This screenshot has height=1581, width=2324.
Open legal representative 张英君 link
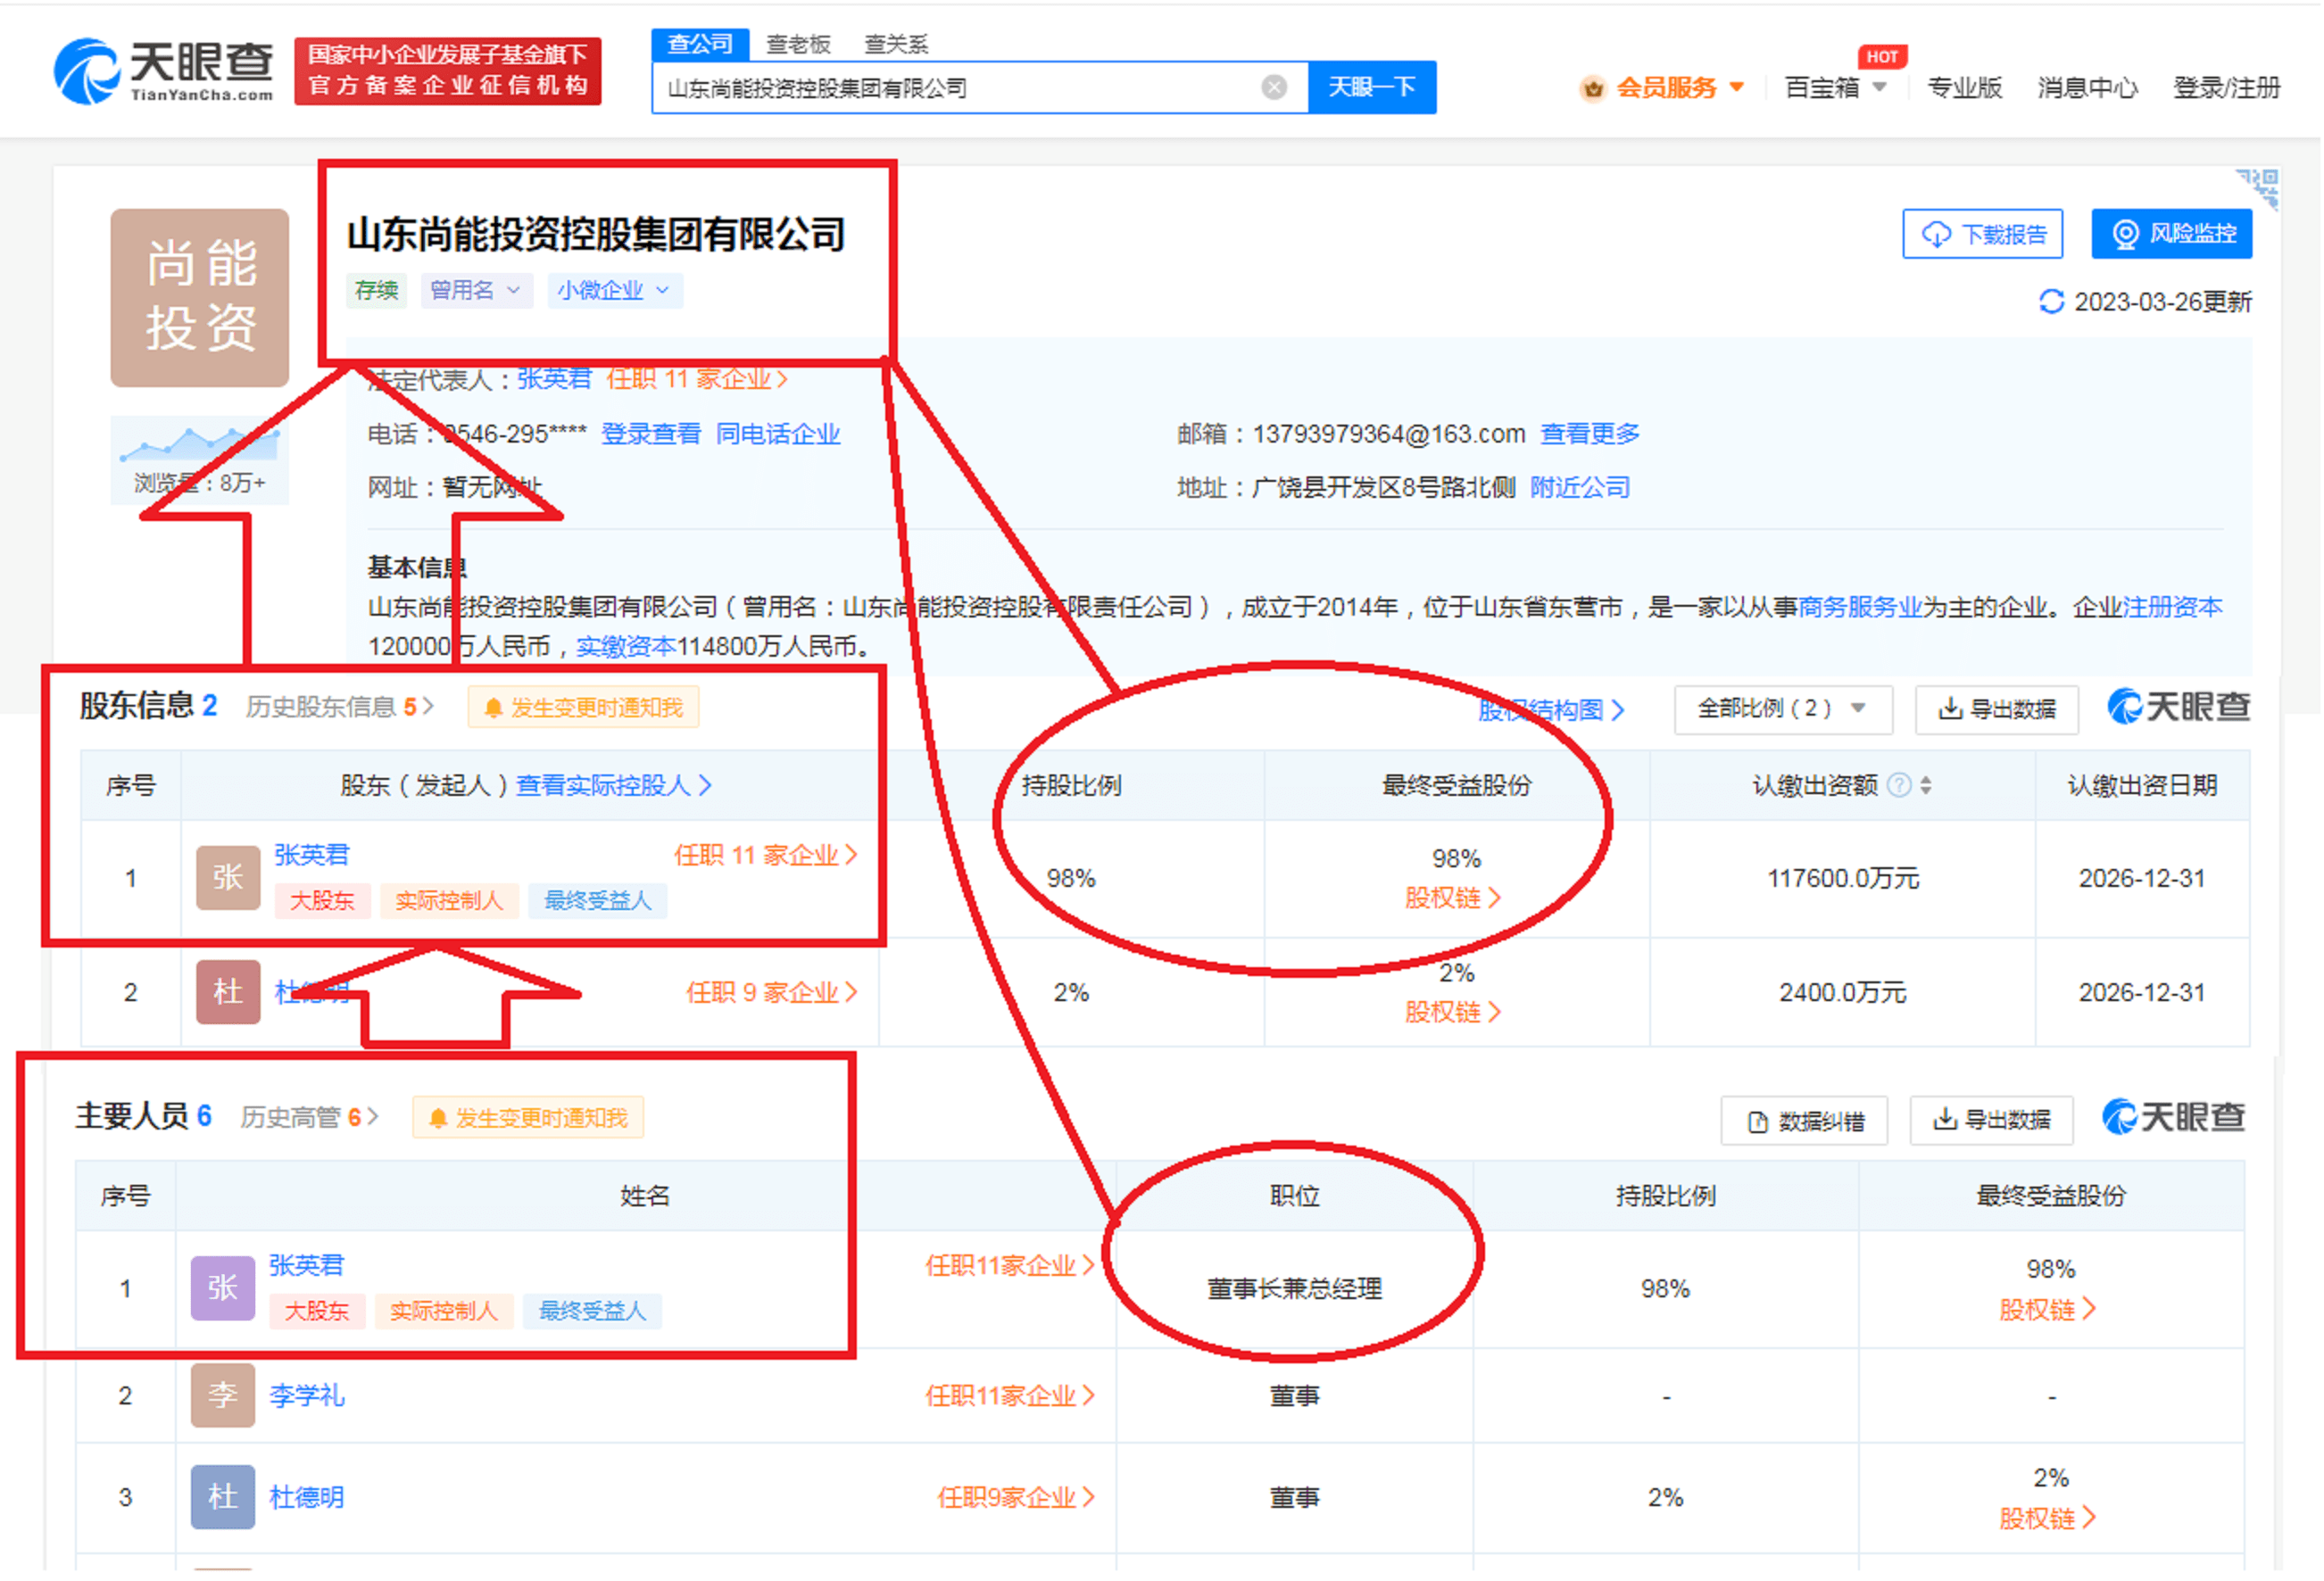(x=555, y=379)
